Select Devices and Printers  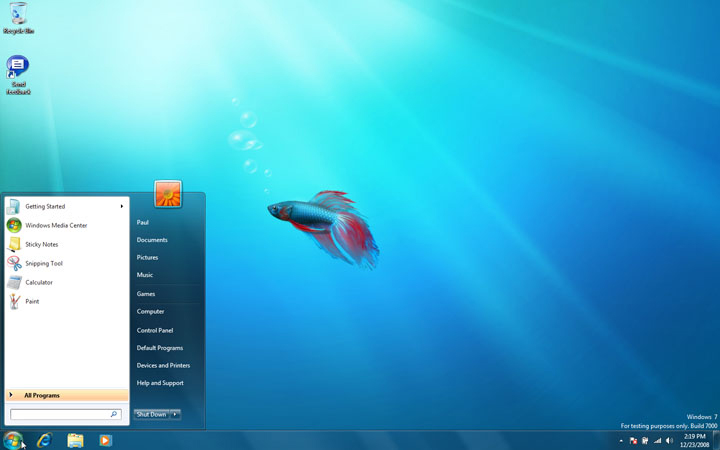coord(163,365)
